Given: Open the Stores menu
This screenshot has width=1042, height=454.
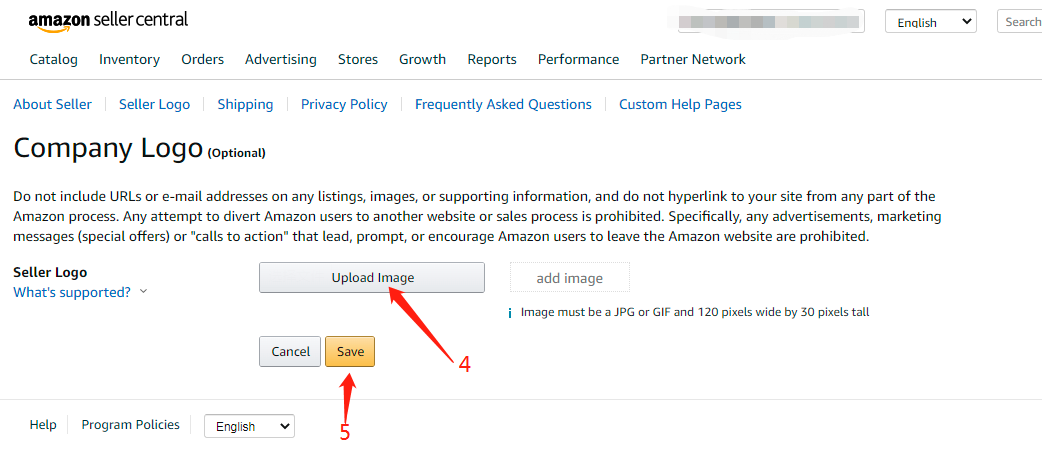Looking at the screenshot, I should [x=358, y=59].
